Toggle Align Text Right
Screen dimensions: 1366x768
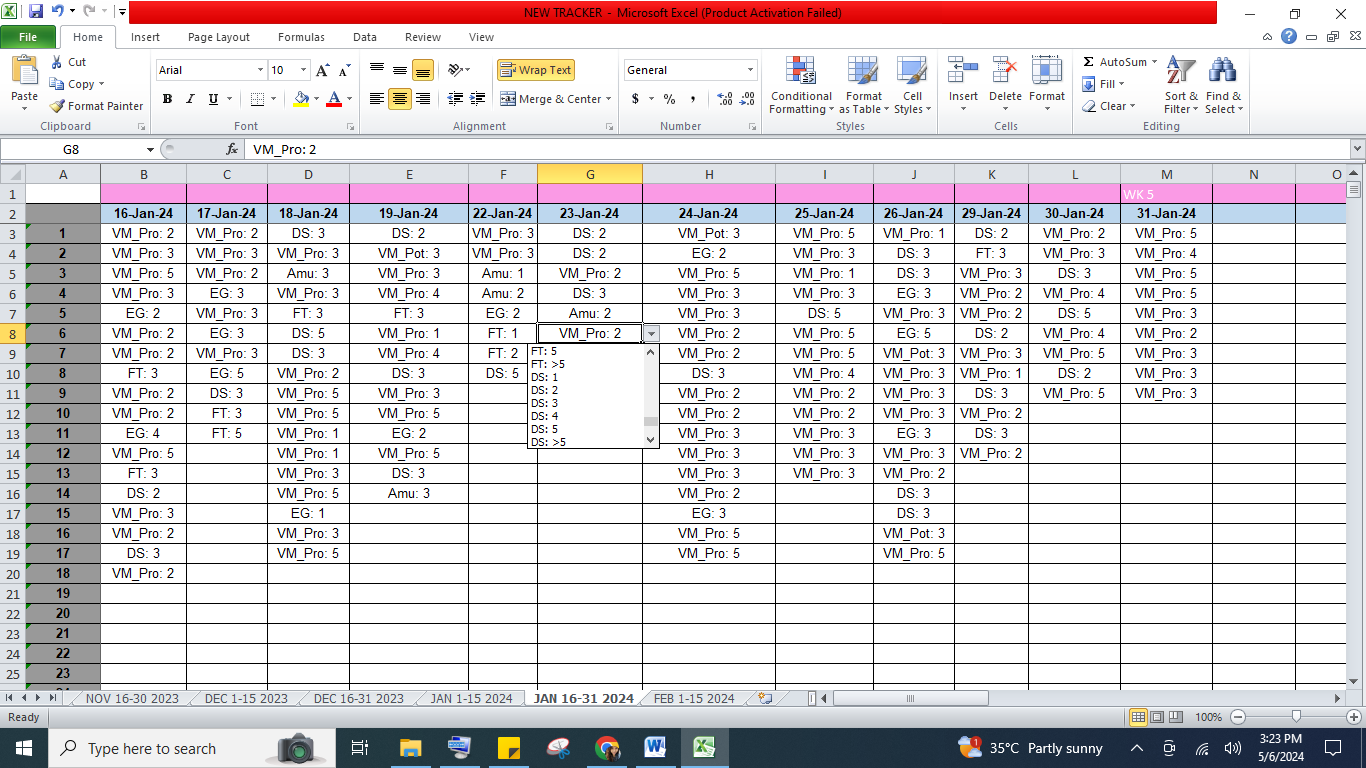coord(423,99)
